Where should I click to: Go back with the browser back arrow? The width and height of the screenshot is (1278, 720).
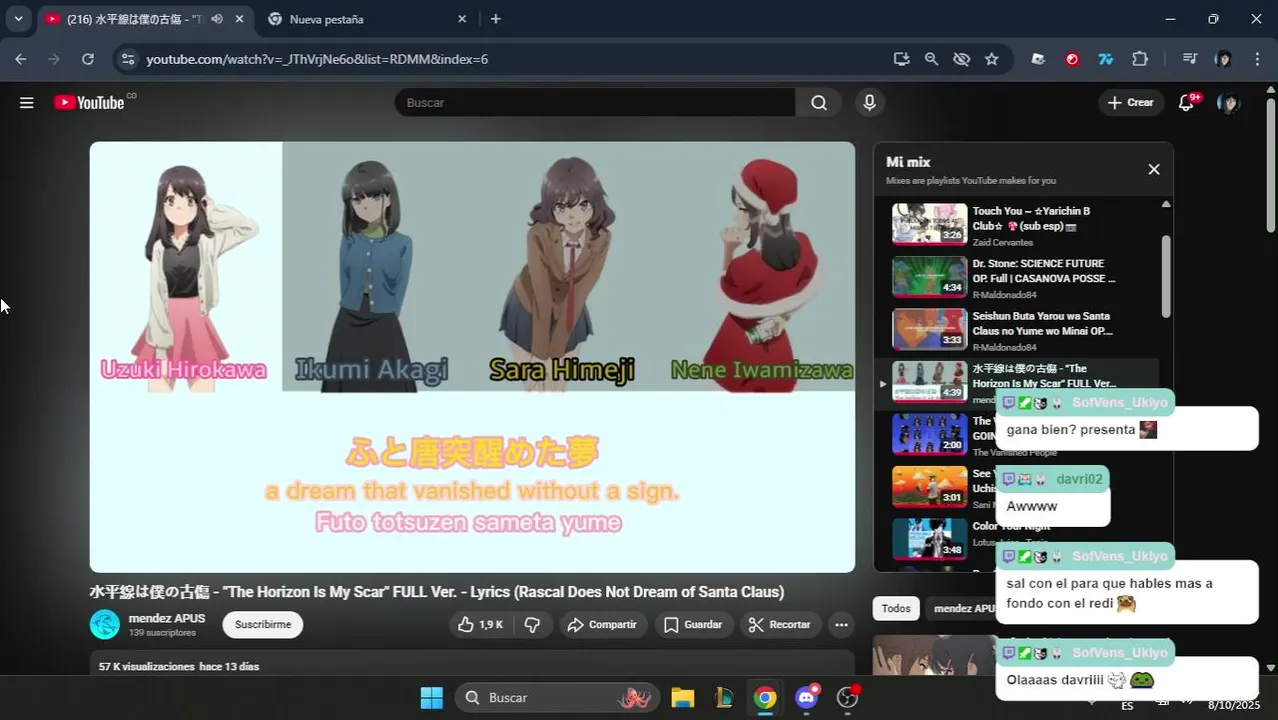[21, 59]
